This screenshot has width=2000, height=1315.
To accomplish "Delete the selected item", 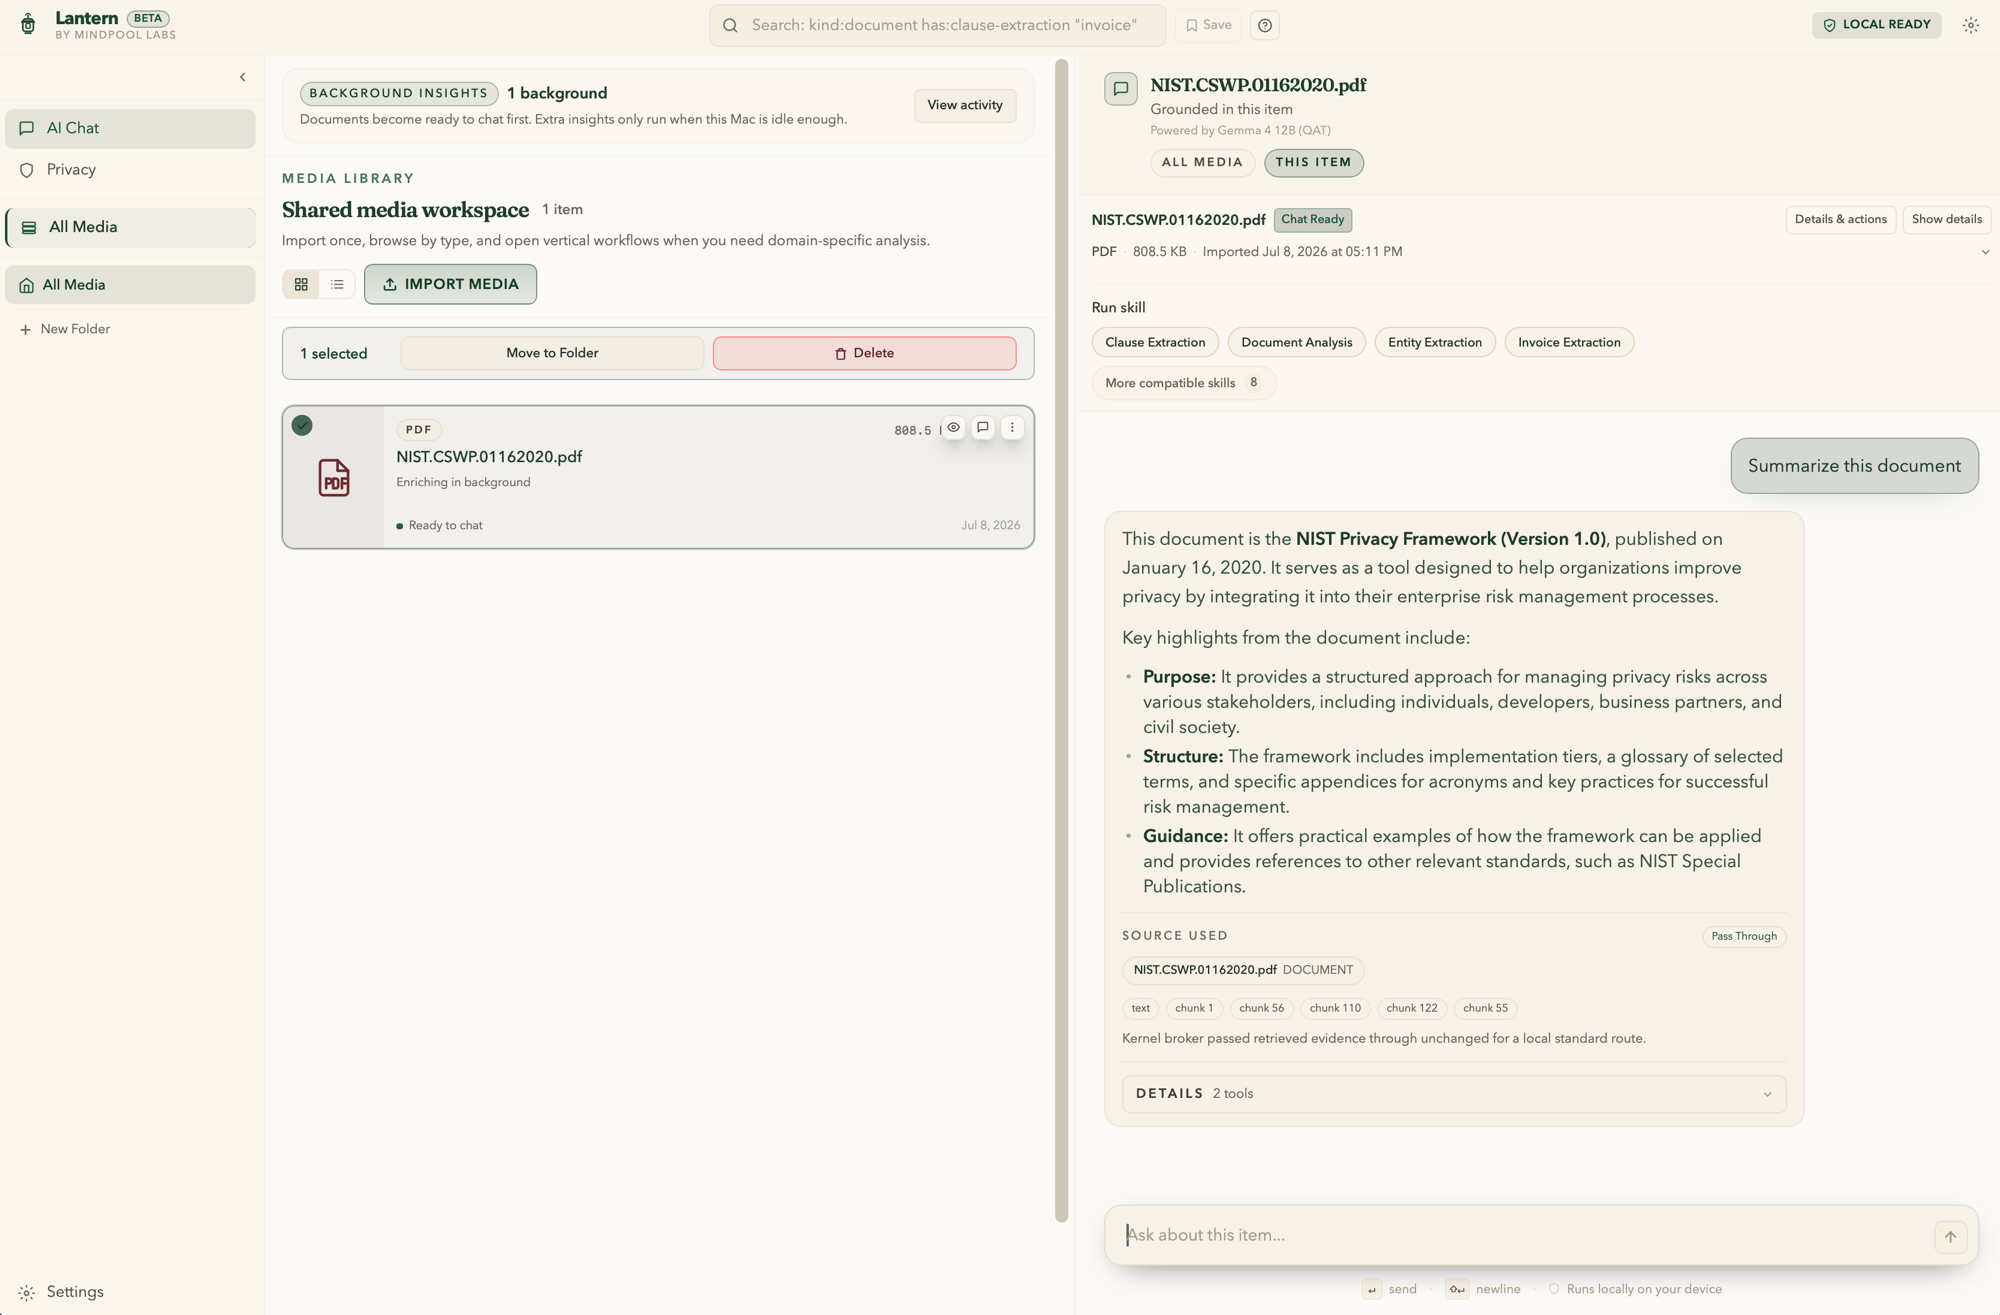I will 864,354.
